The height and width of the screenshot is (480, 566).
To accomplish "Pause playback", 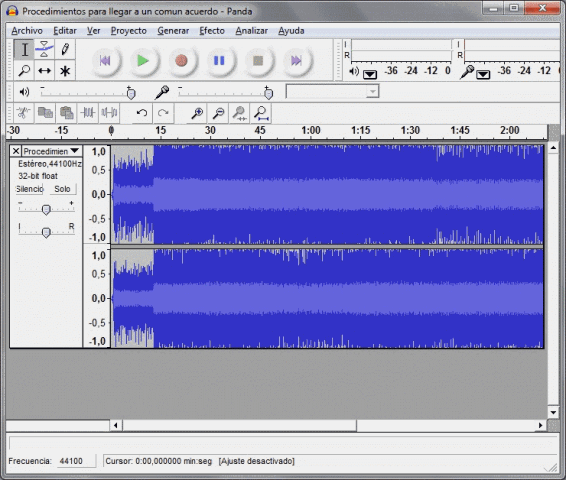I will pos(219,61).
